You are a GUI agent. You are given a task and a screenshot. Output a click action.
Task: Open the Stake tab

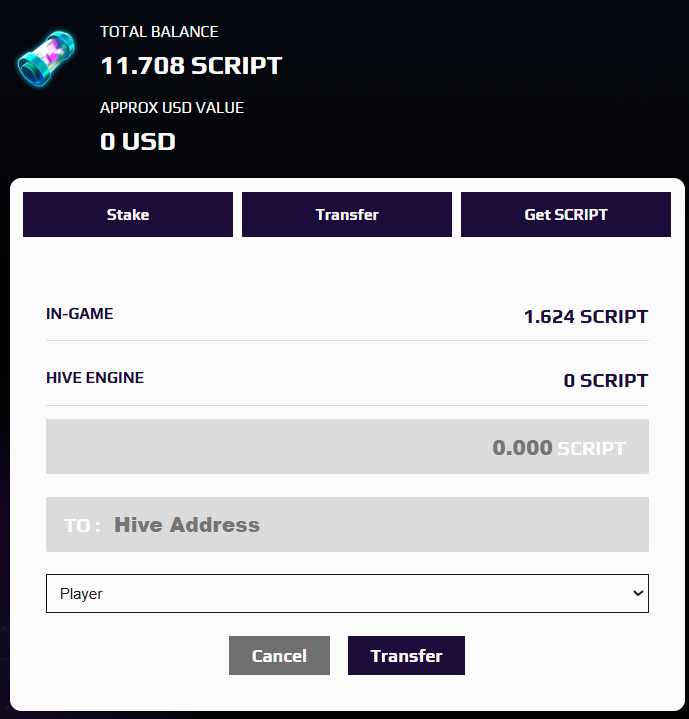pyautogui.click(x=128, y=215)
